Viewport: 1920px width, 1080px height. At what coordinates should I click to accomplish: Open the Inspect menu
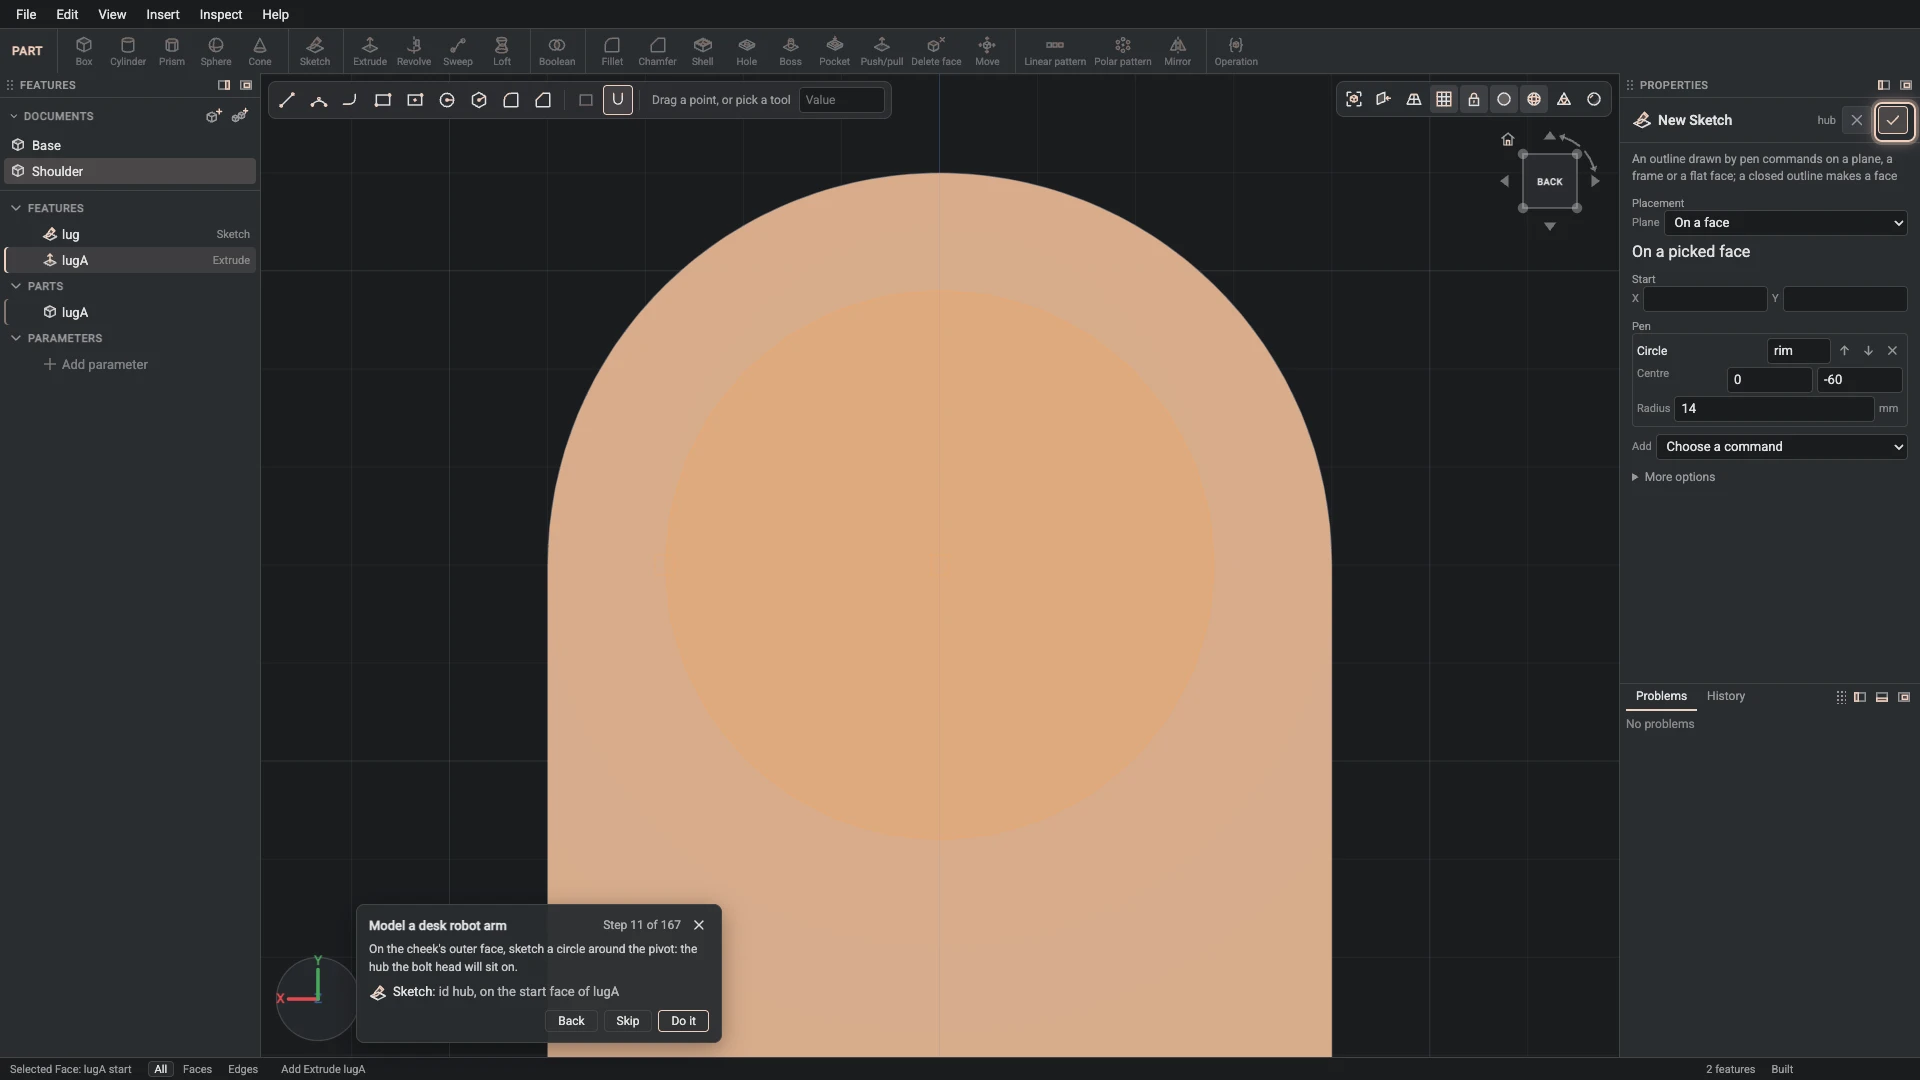coord(221,14)
